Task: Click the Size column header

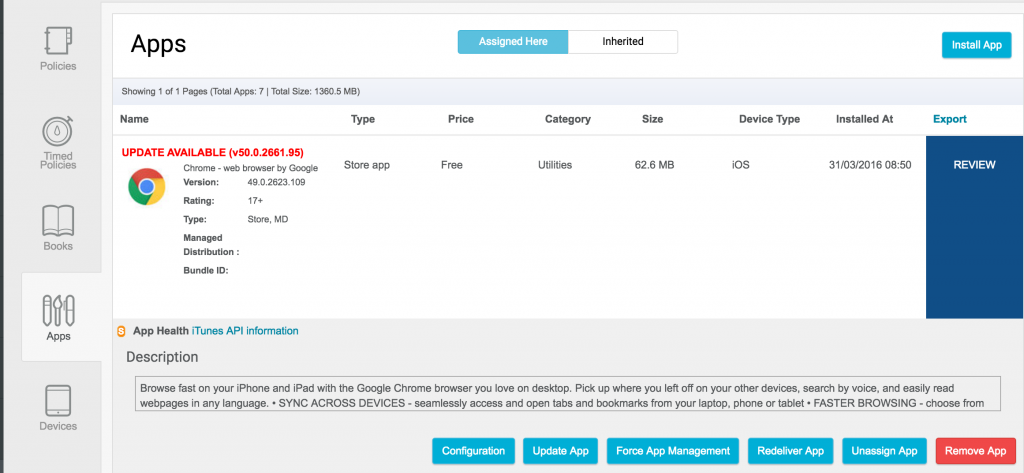Action: tap(652, 119)
